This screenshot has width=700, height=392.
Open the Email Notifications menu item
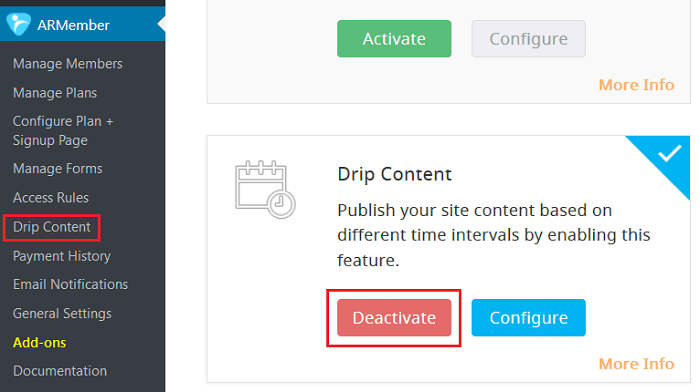[x=71, y=284]
